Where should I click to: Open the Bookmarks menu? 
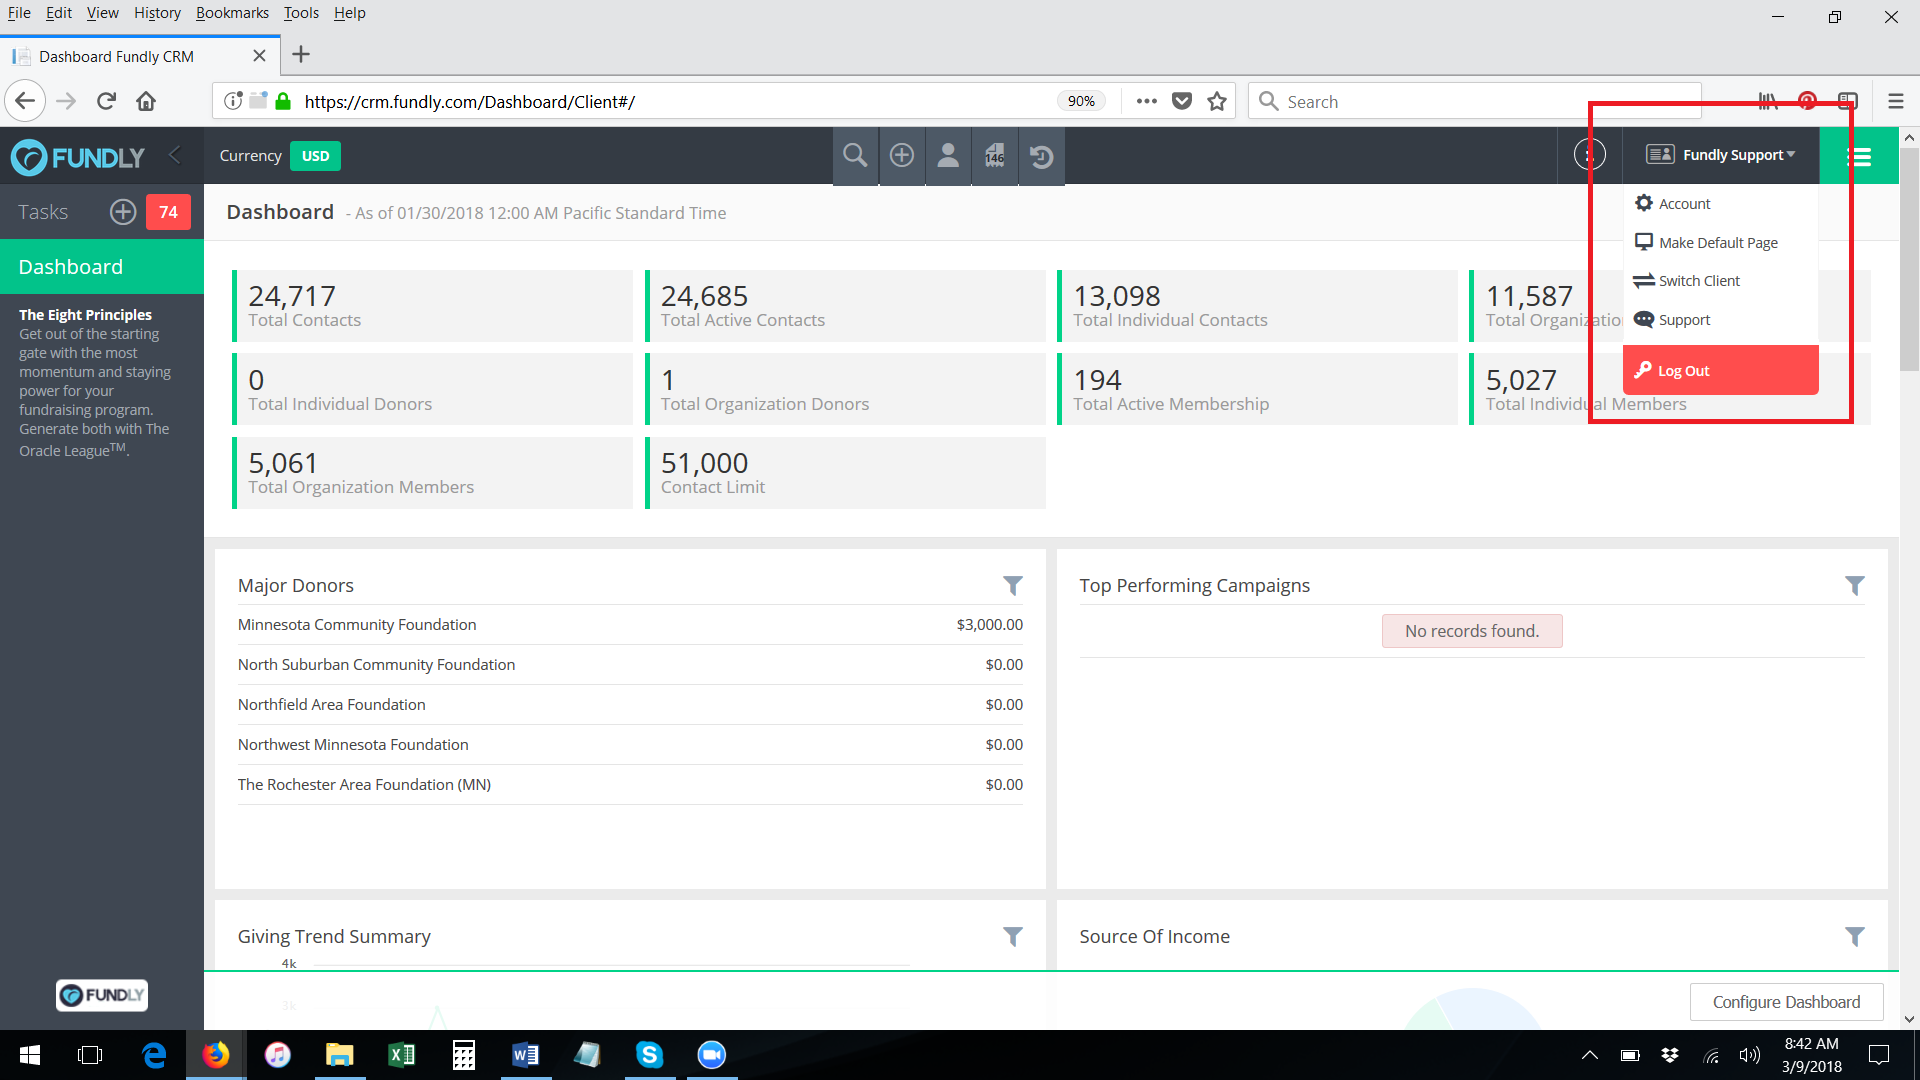click(232, 13)
